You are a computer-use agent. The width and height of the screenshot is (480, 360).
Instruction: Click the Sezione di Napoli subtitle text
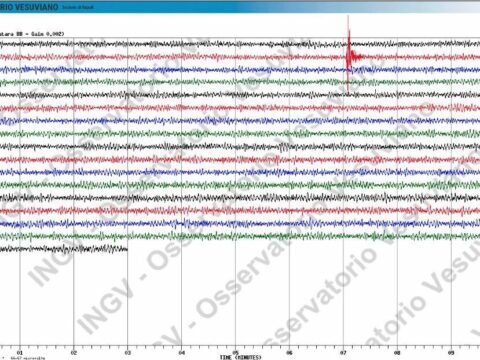[78, 7]
